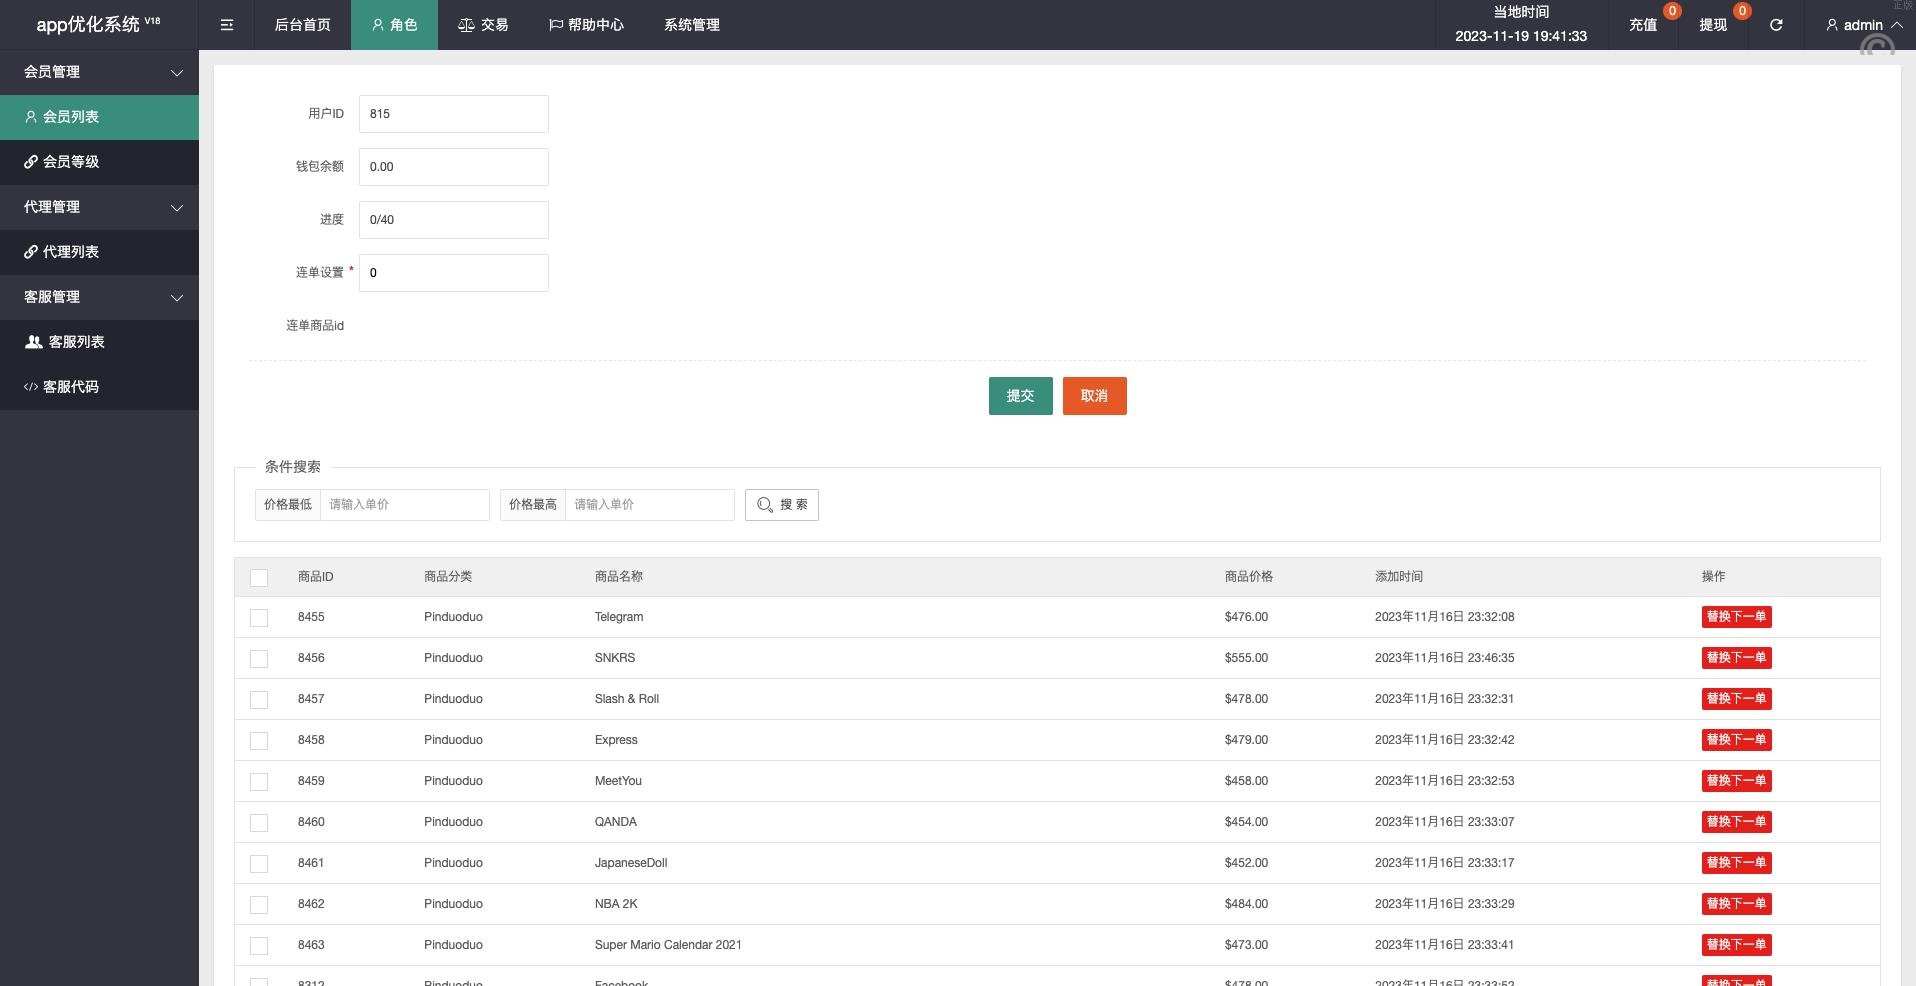Tick the select-all checkbox in table header
The image size is (1916, 986).
point(259,577)
